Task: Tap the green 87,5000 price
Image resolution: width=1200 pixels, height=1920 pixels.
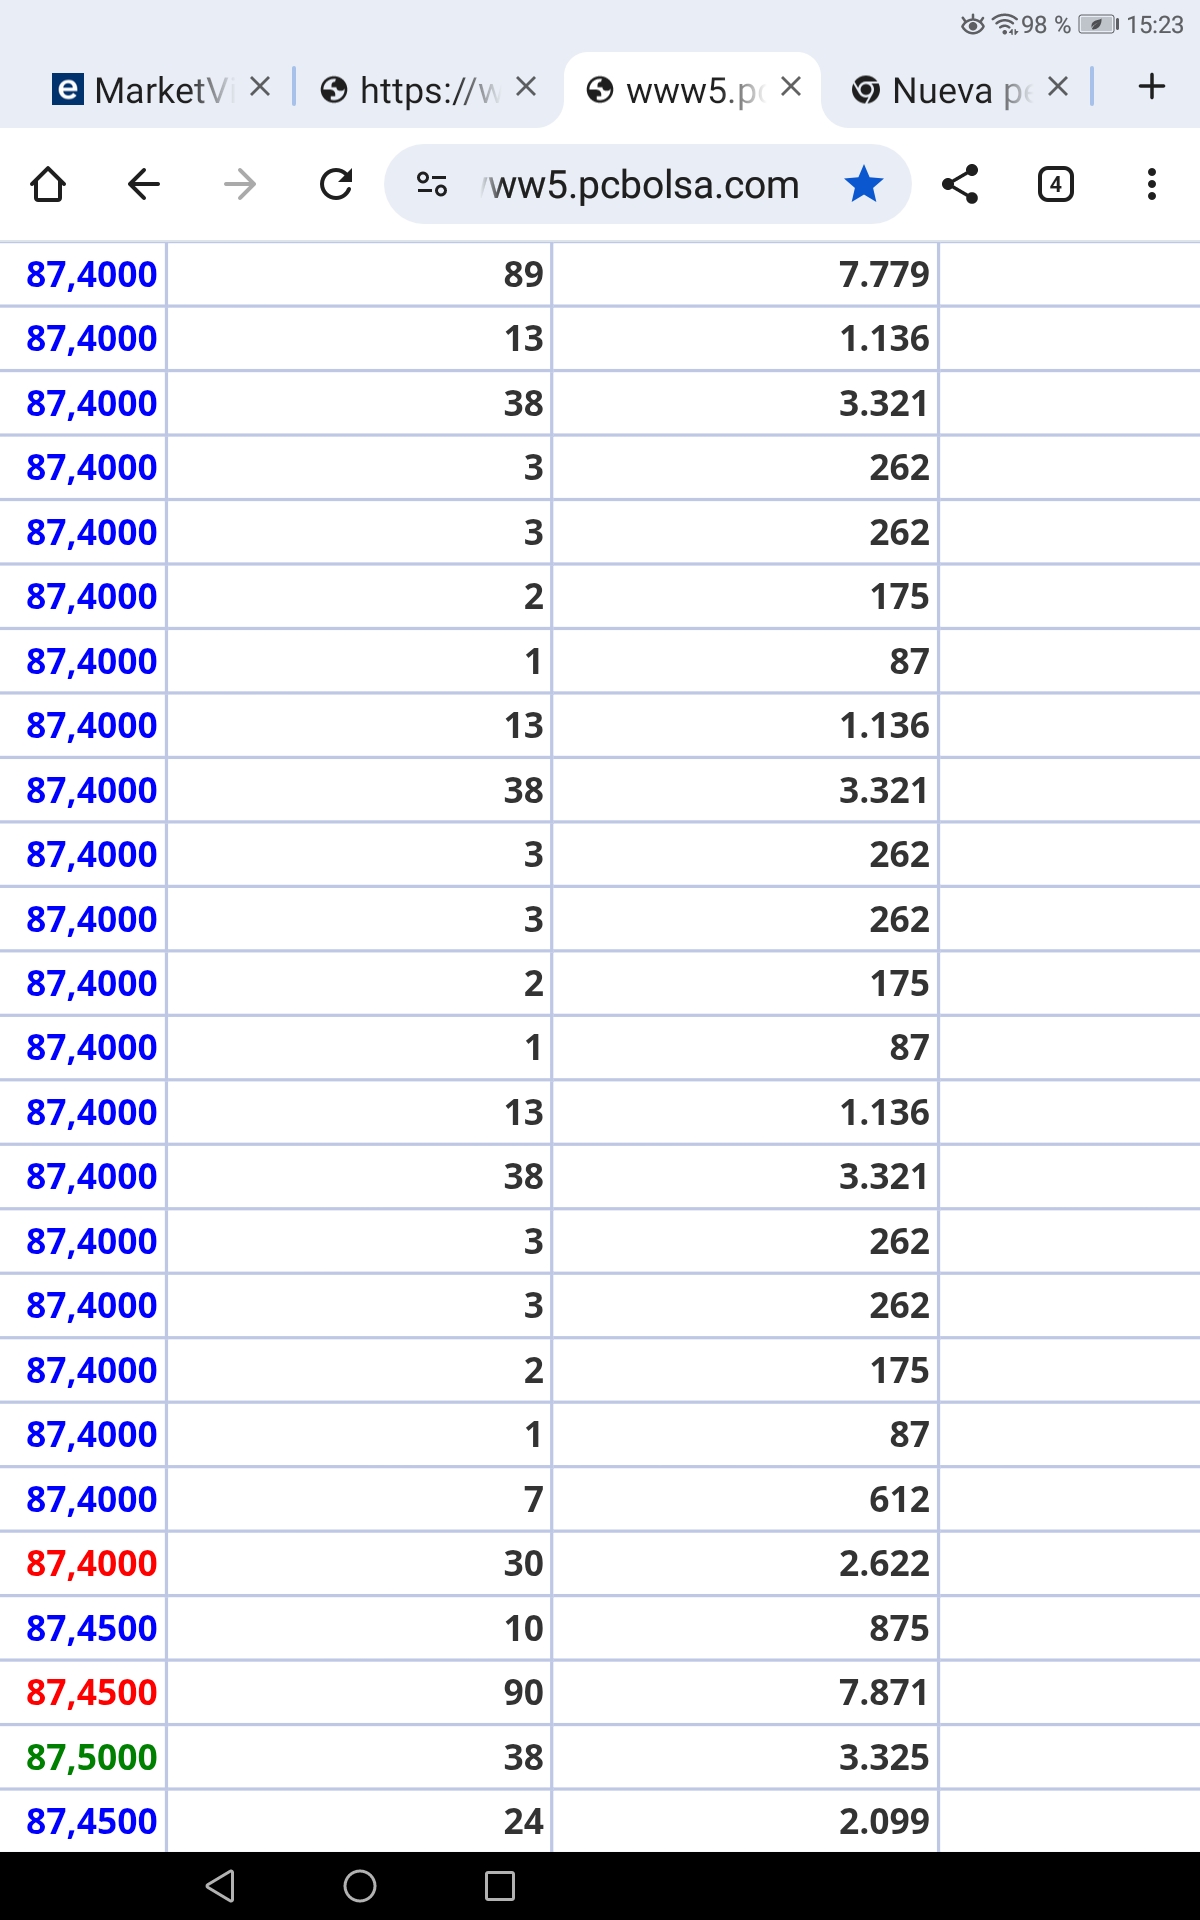Action: (x=92, y=1757)
